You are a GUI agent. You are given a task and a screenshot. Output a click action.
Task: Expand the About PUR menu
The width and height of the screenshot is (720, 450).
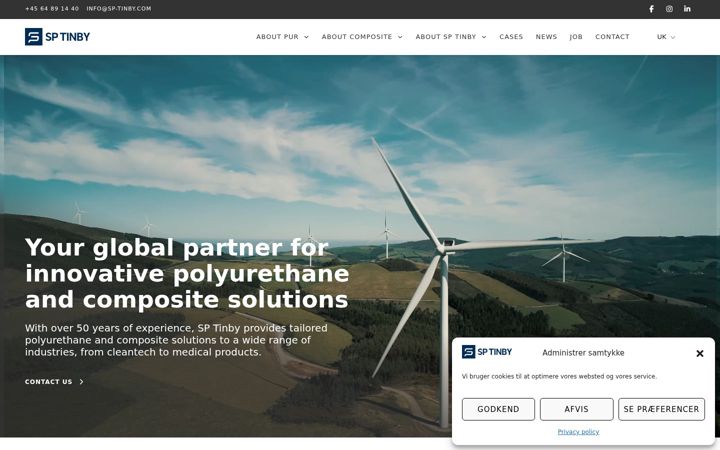(x=282, y=37)
